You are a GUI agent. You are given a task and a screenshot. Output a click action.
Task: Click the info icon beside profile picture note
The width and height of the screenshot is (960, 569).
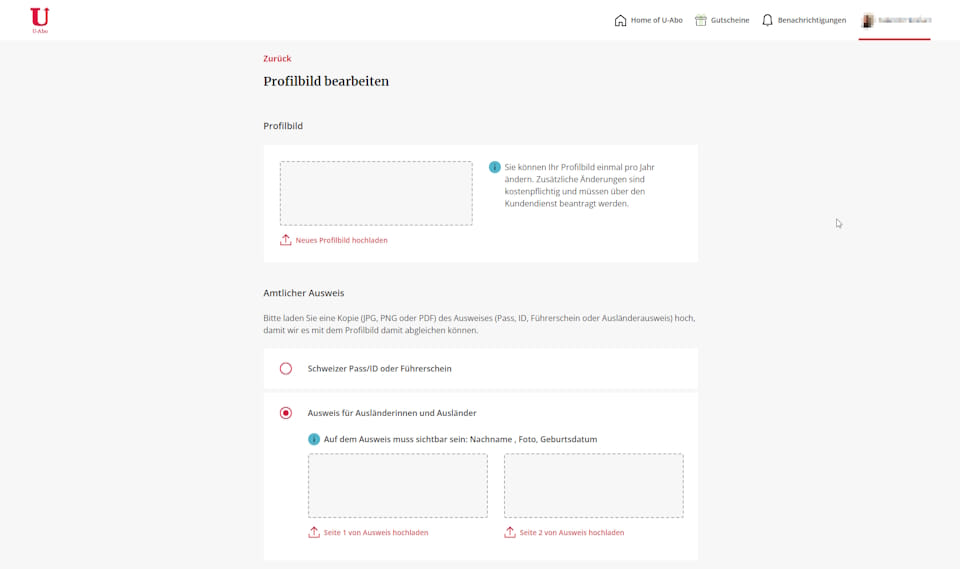(x=494, y=167)
